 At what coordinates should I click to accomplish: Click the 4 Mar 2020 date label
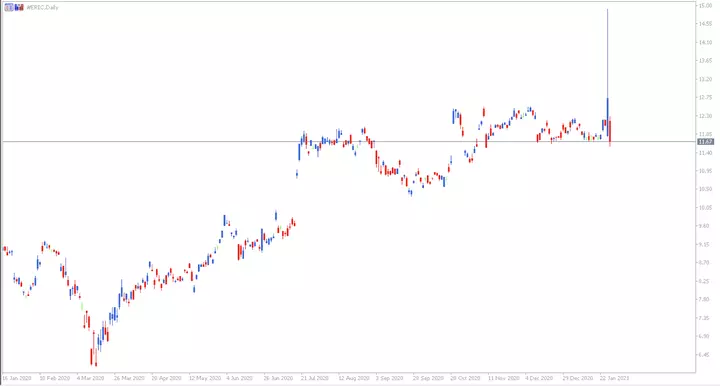tap(90, 378)
